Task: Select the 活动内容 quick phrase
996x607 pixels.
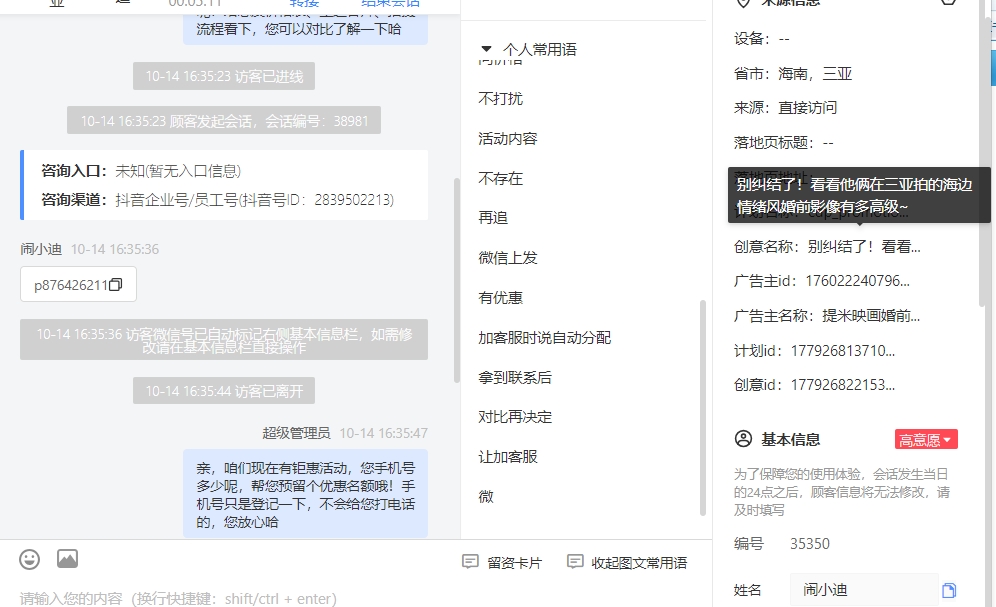Action: pos(508,138)
